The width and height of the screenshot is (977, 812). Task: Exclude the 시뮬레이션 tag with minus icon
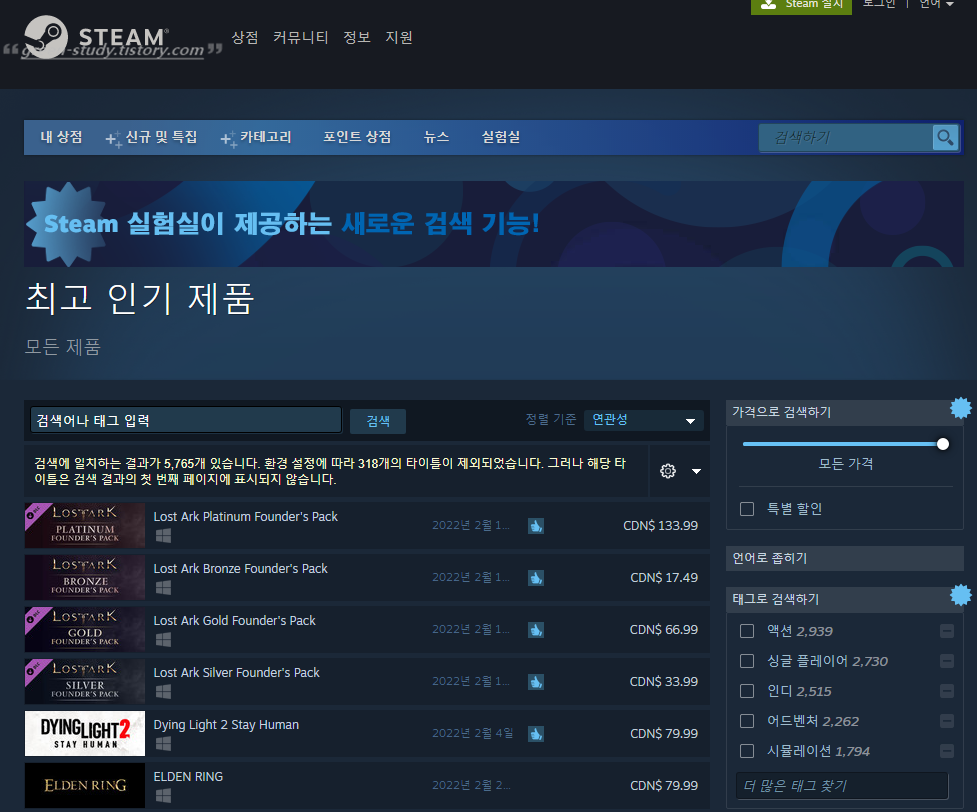946,751
